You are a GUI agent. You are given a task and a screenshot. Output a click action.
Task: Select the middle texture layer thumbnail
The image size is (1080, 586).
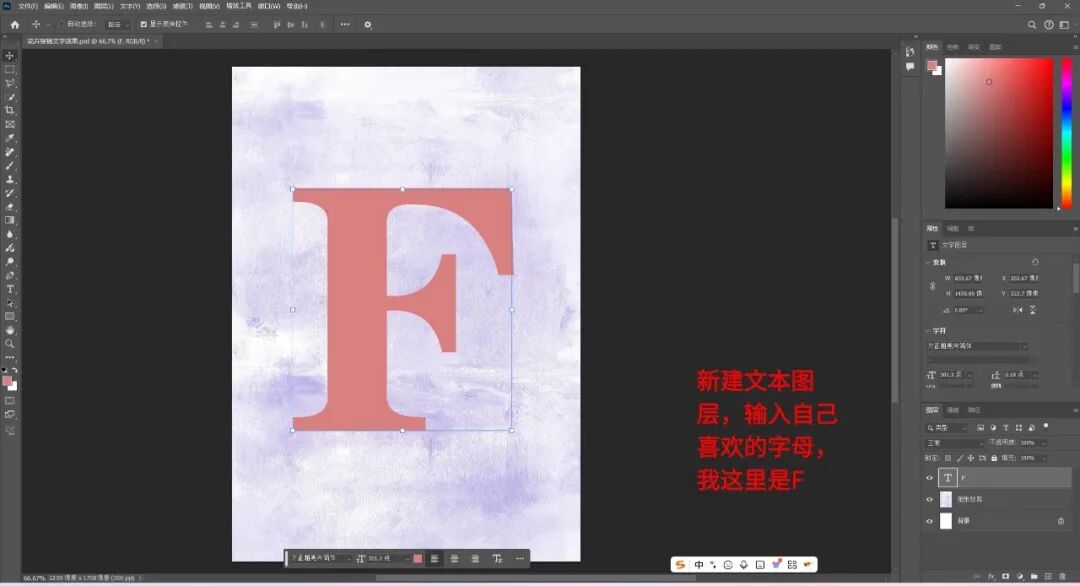(946, 499)
